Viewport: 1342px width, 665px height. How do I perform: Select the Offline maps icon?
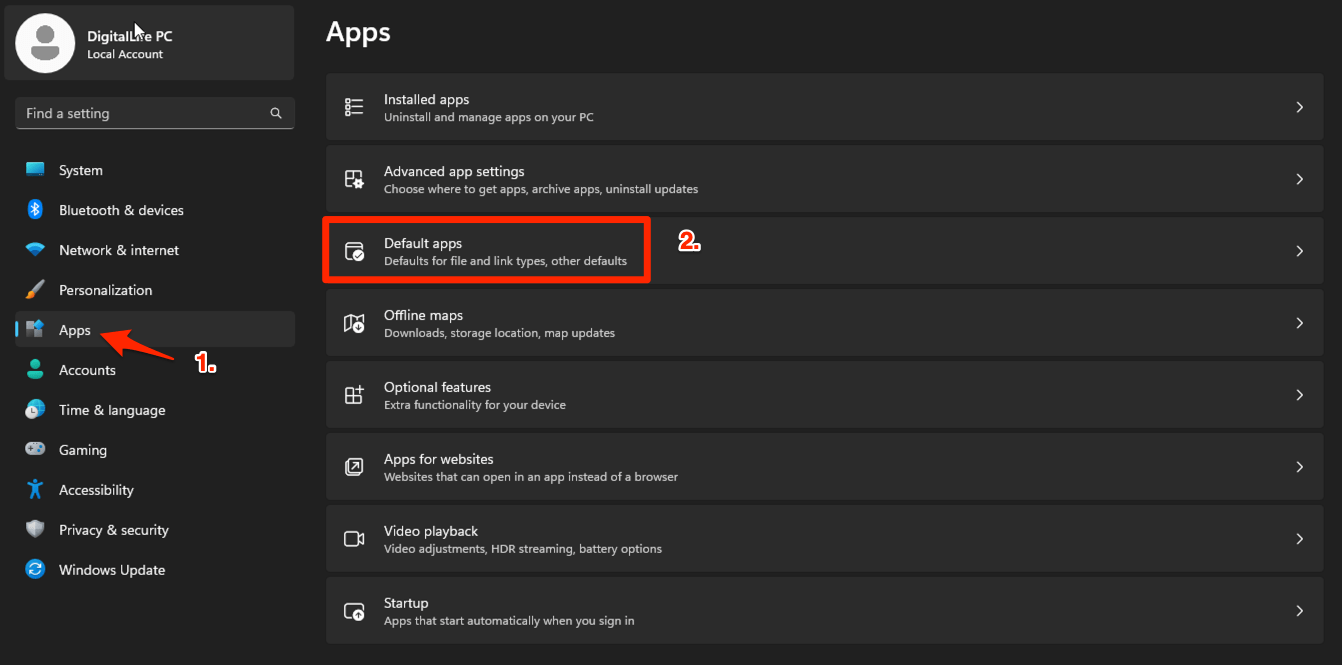(x=354, y=322)
